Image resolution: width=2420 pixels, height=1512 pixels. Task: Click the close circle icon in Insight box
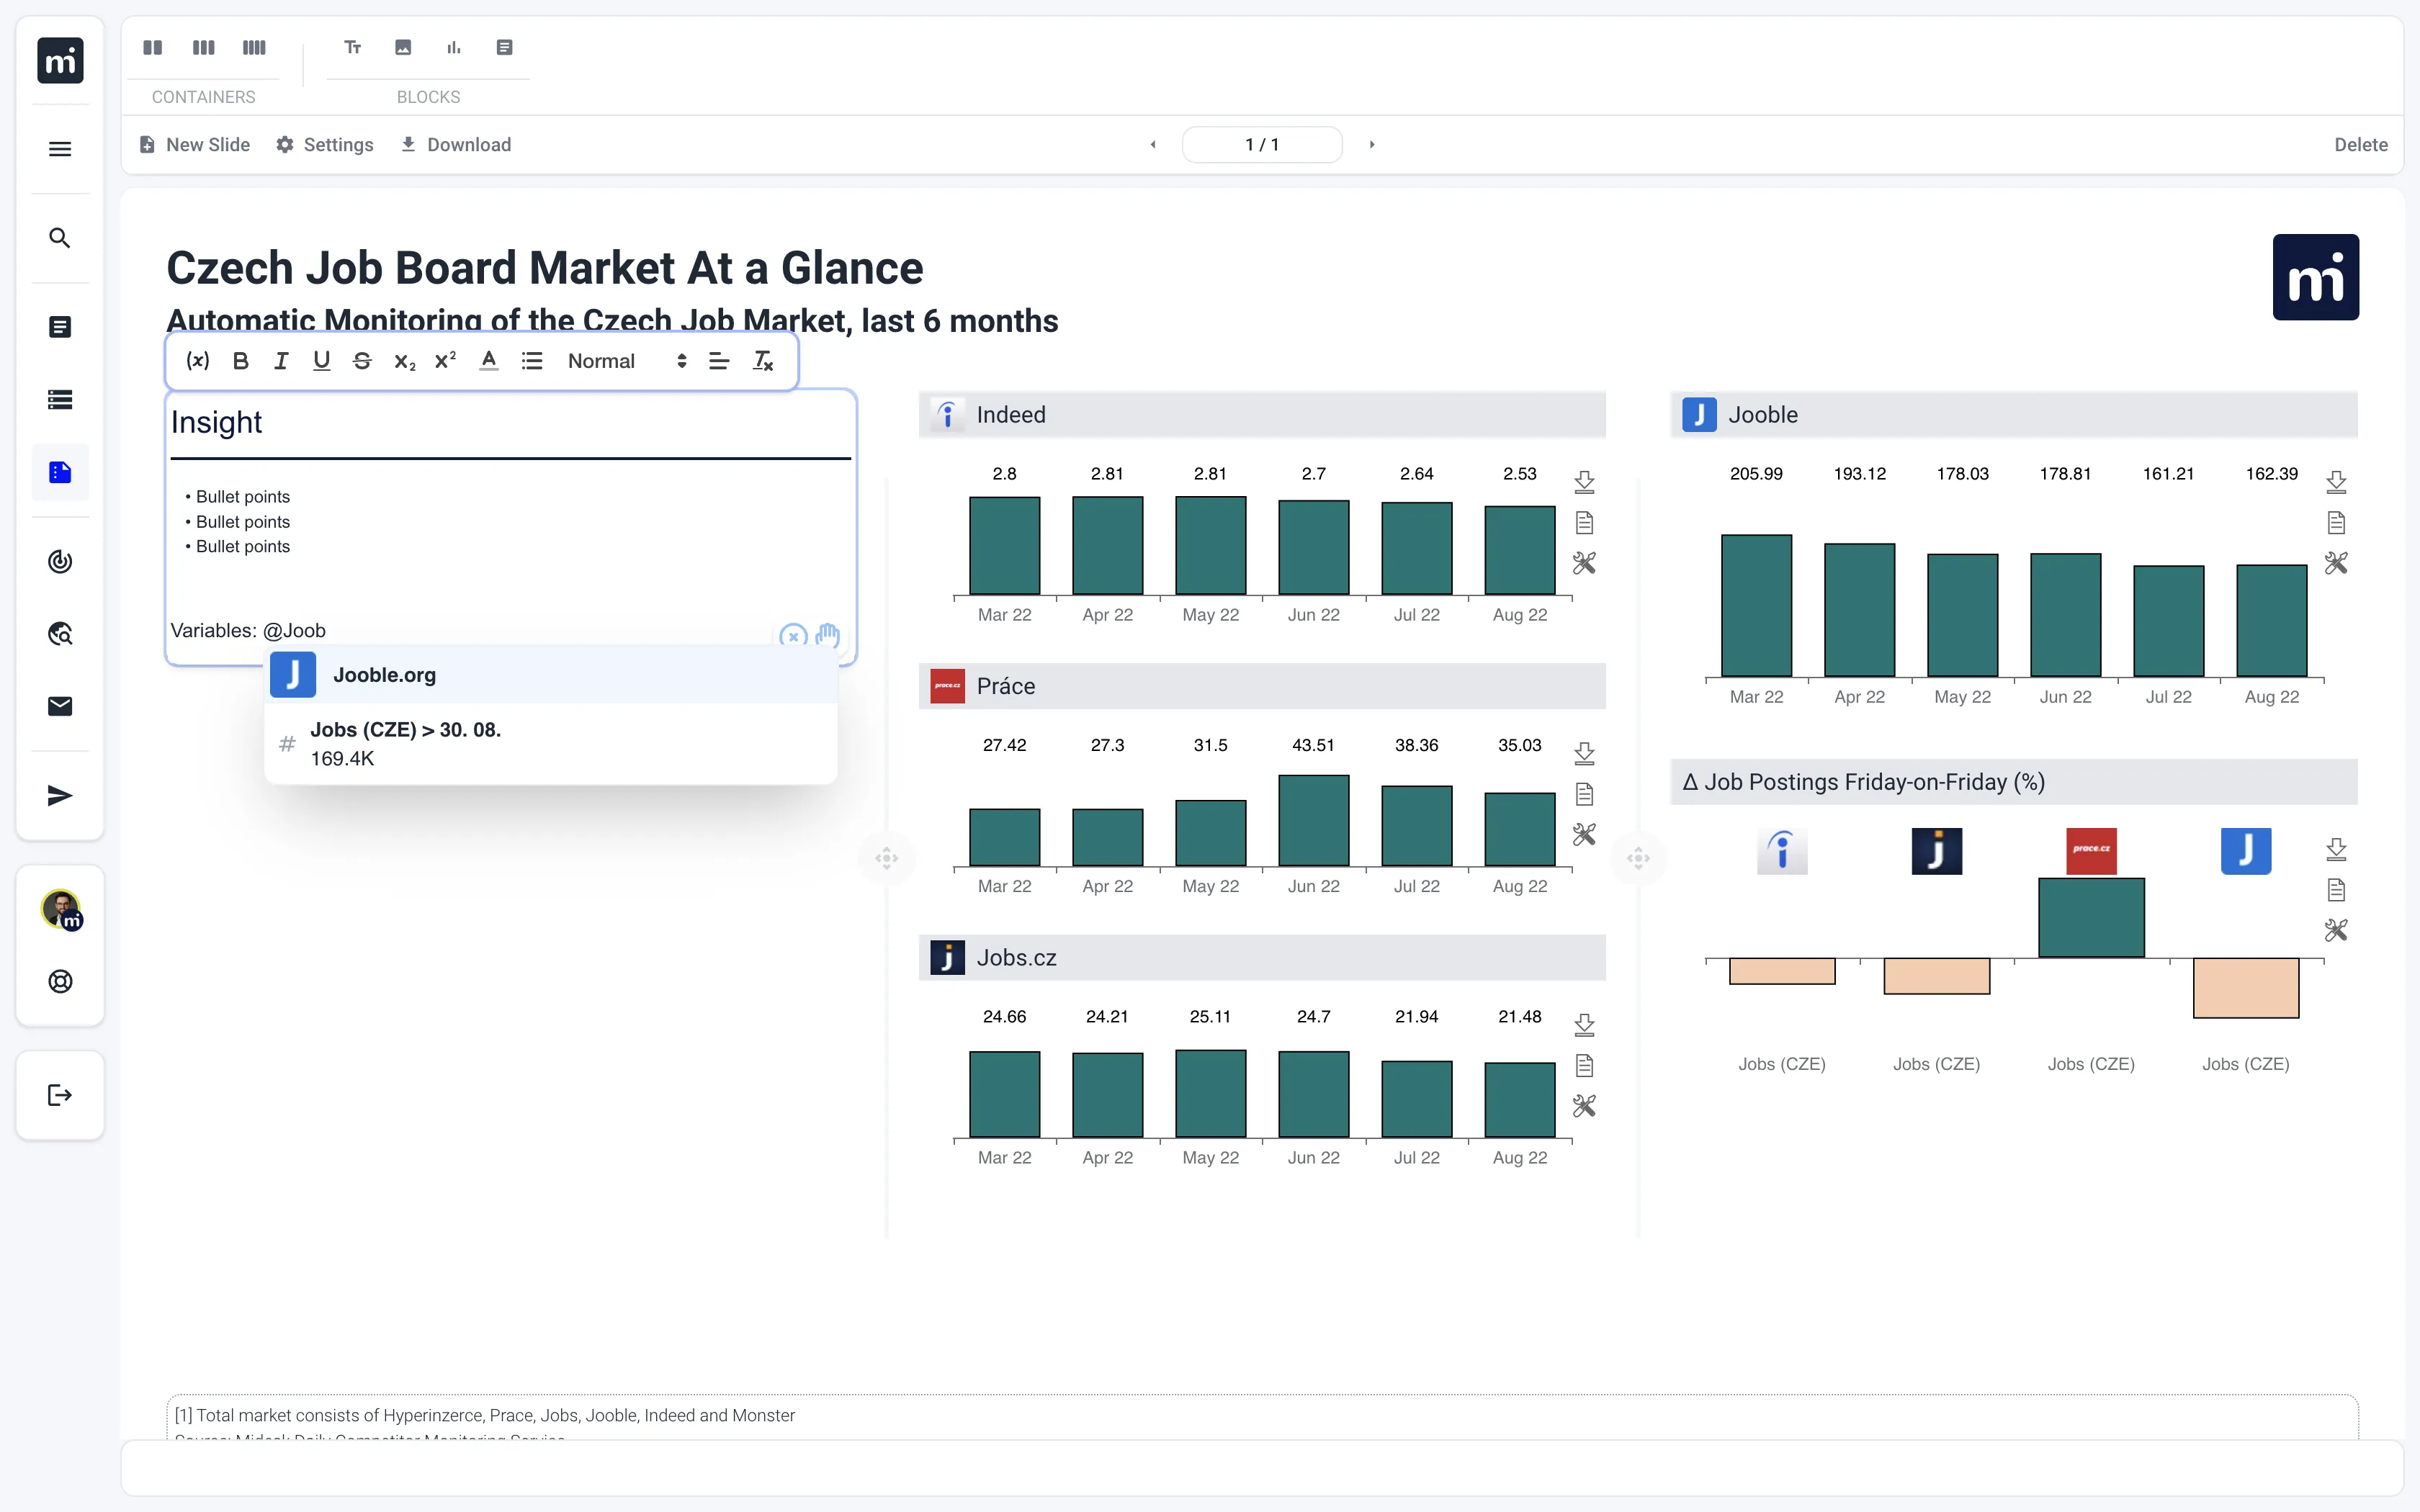click(793, 636)
